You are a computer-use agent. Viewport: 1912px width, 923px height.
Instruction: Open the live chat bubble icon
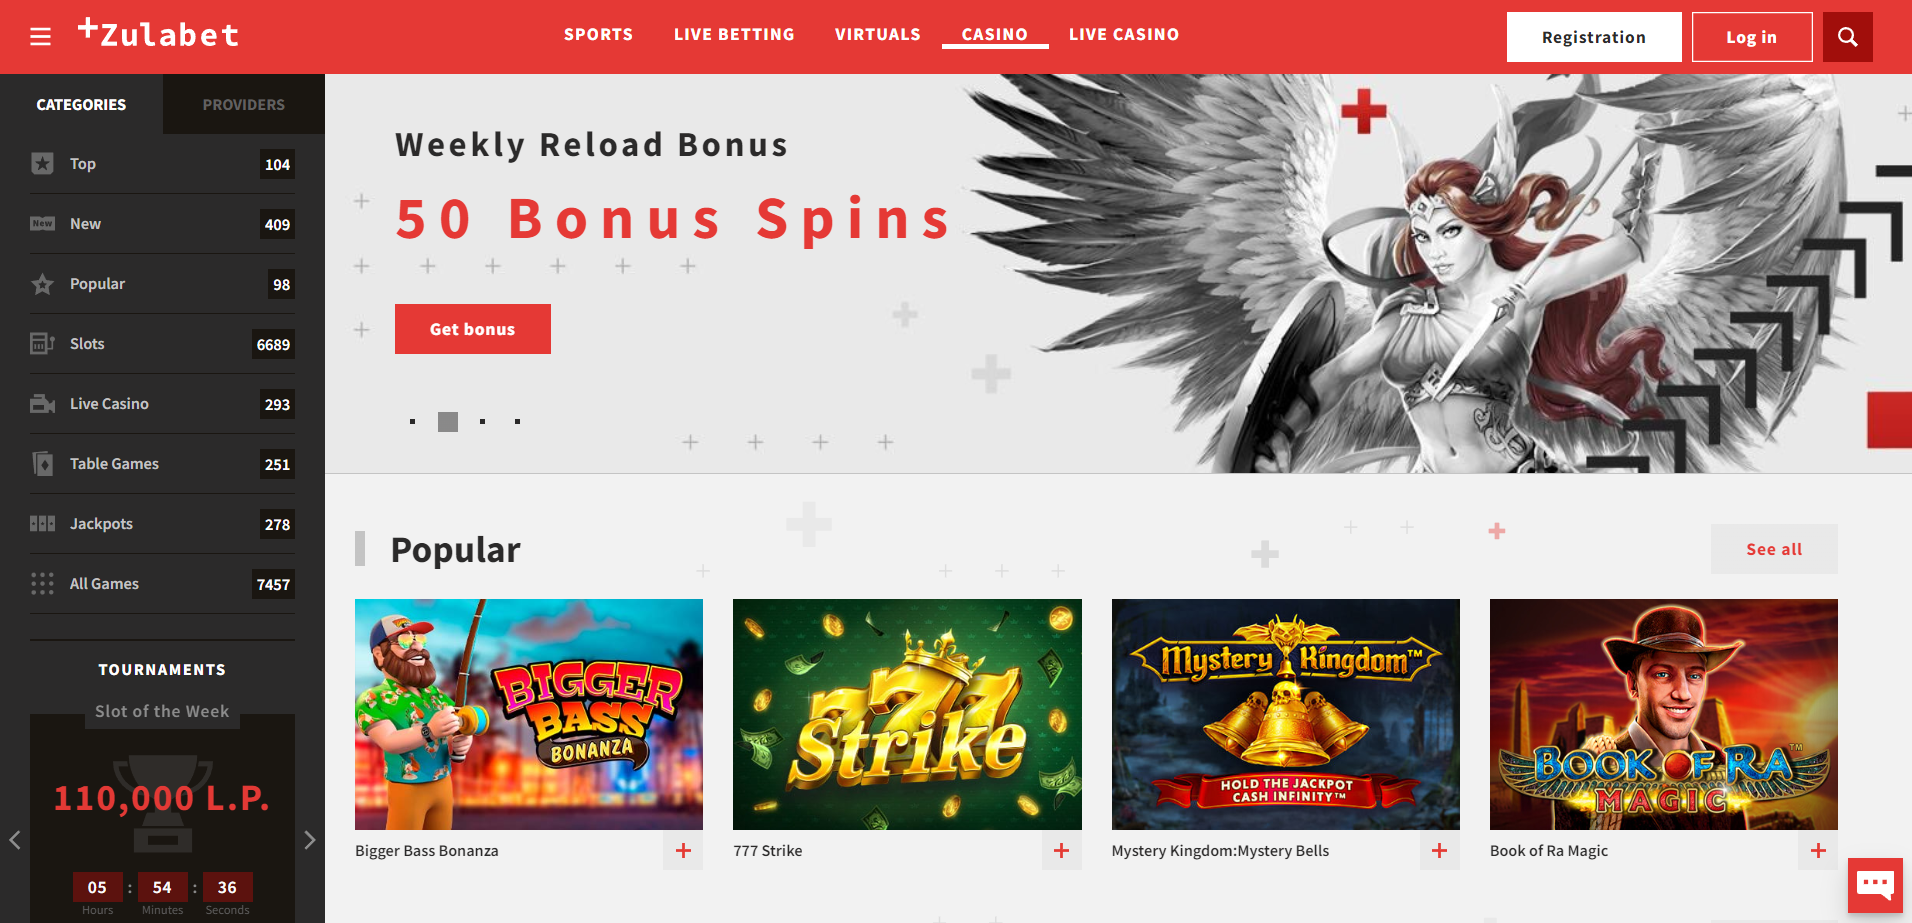coord(1875,885)
